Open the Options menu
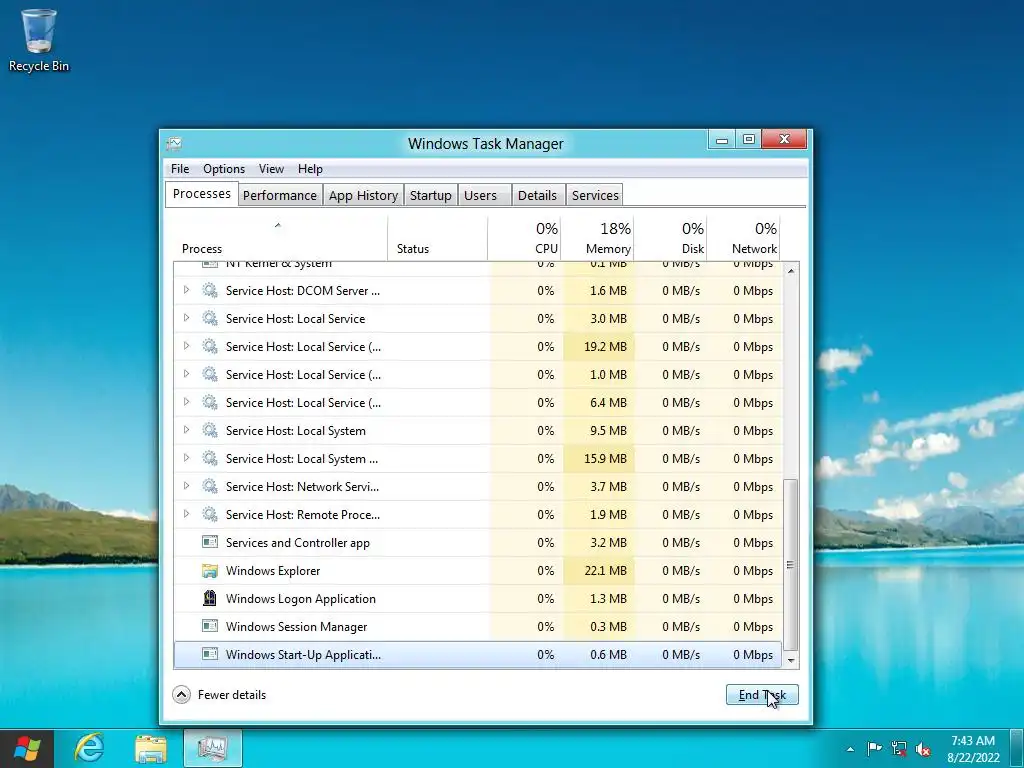 224,168
